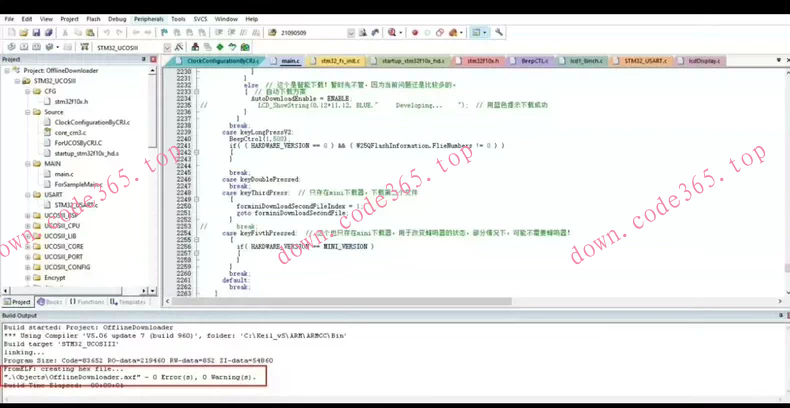Click the Paste clipboard icon

tap(90, 33)
